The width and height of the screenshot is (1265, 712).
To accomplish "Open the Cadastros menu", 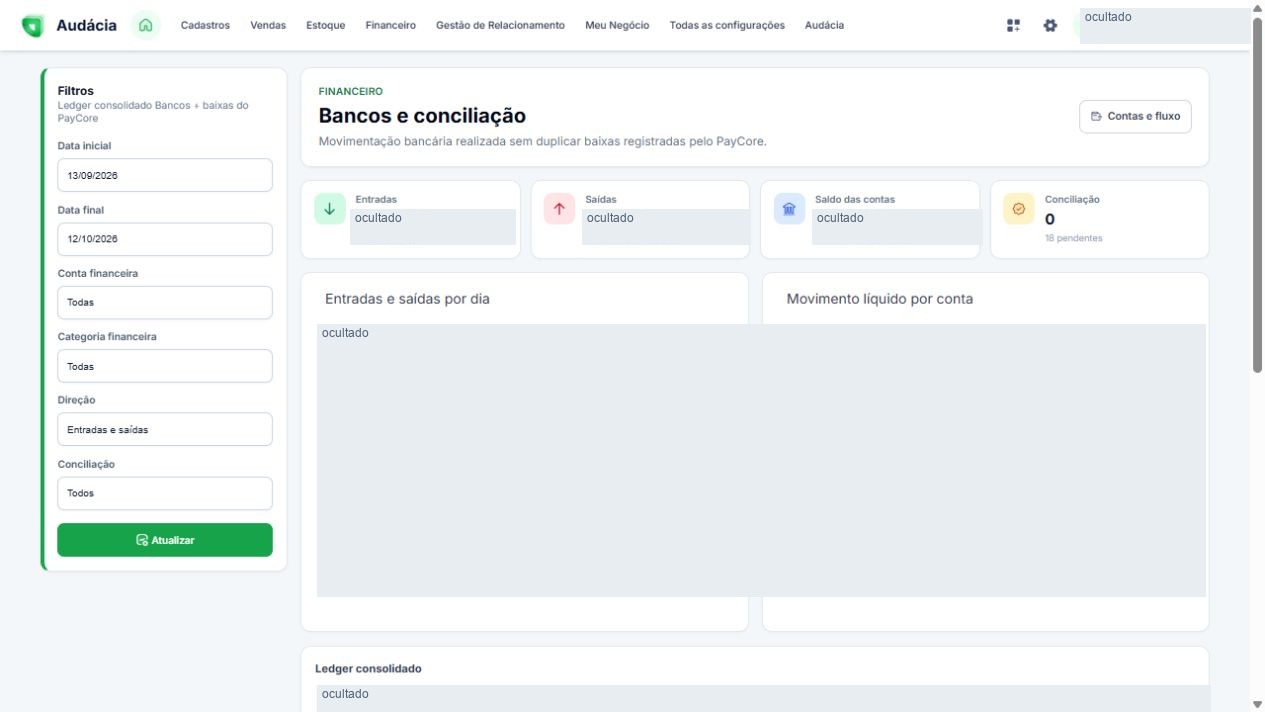I will 205,25.
